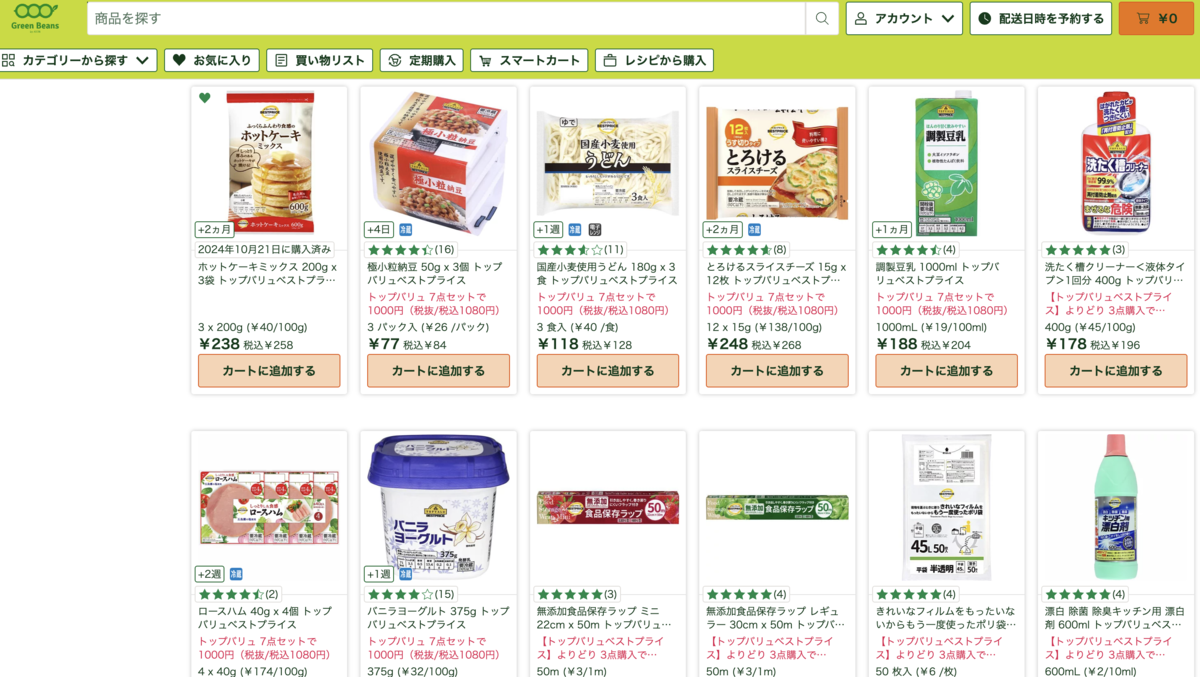
Task: Click the Green Beans logo
Action: pyautogui.click(x=35, y=17)
